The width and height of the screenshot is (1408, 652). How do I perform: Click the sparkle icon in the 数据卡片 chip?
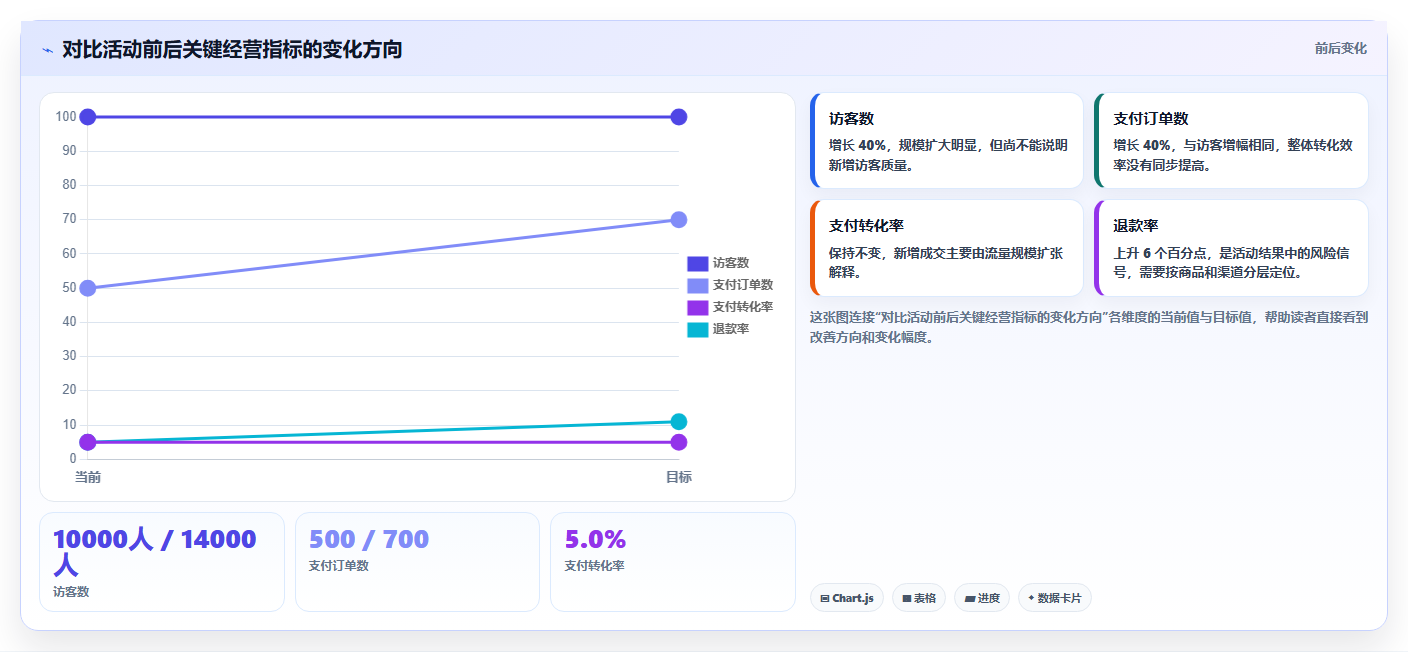1031,598
